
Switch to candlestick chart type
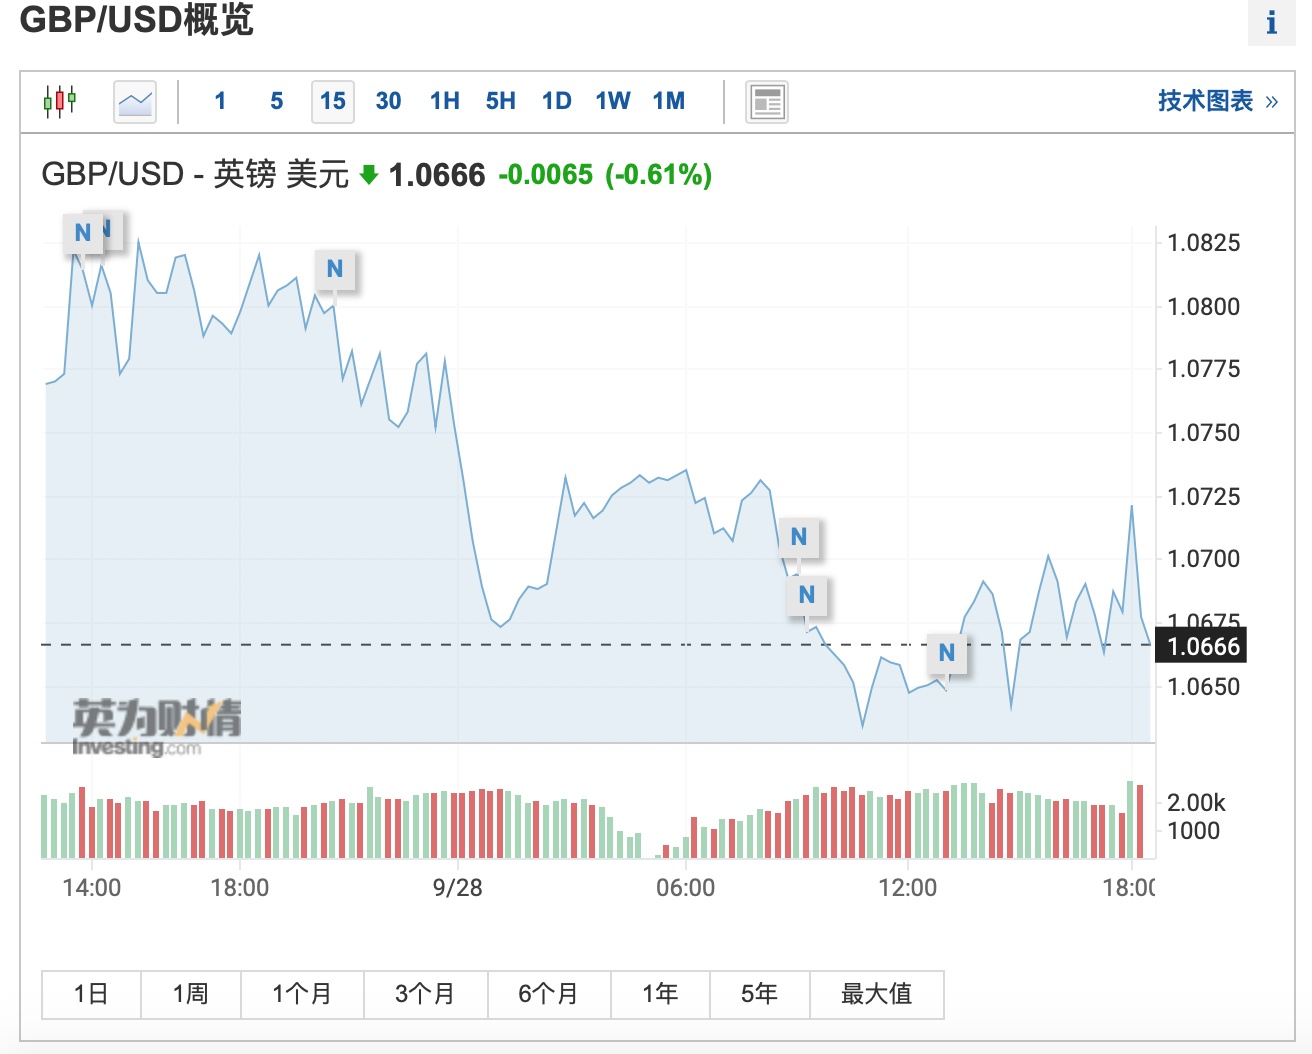[x=60, y=101]
